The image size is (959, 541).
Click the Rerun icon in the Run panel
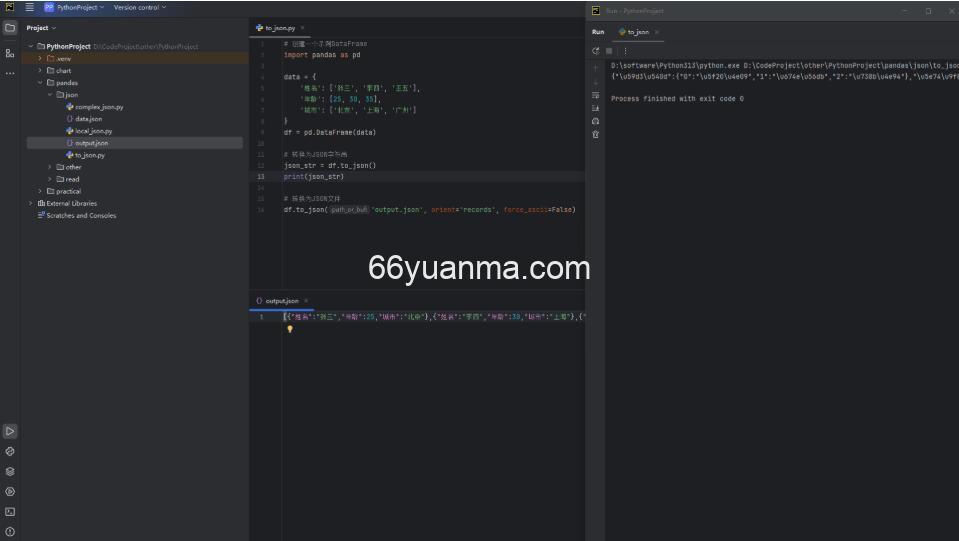[x=596, y=51]
